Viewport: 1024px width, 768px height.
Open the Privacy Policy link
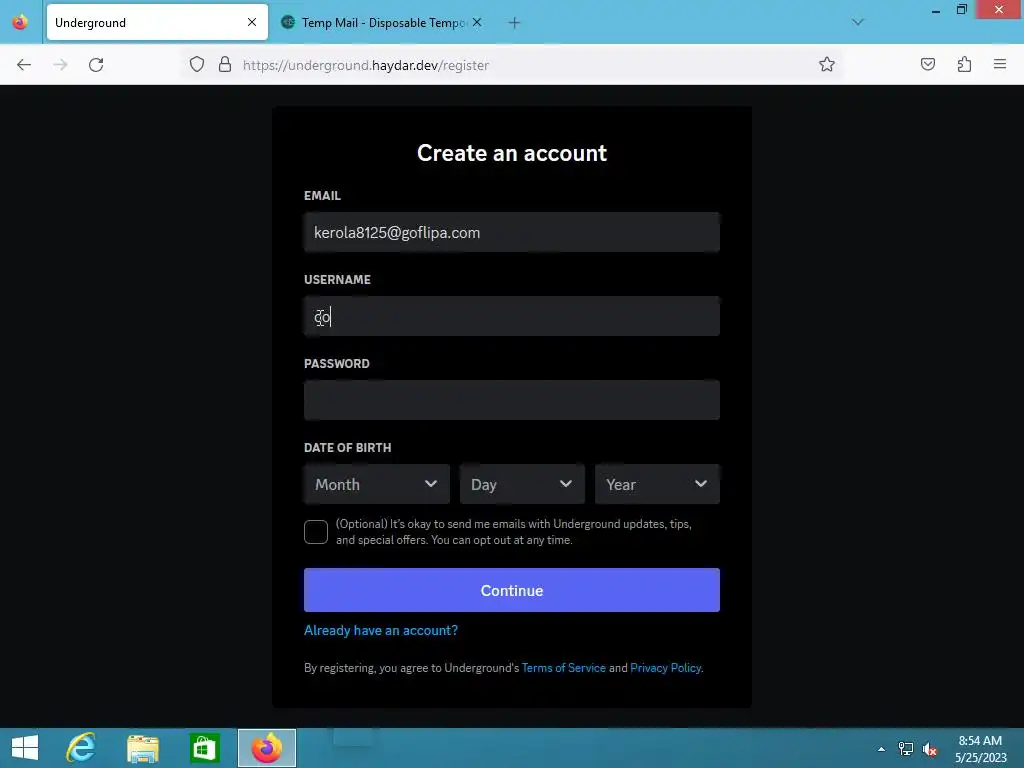665,667
